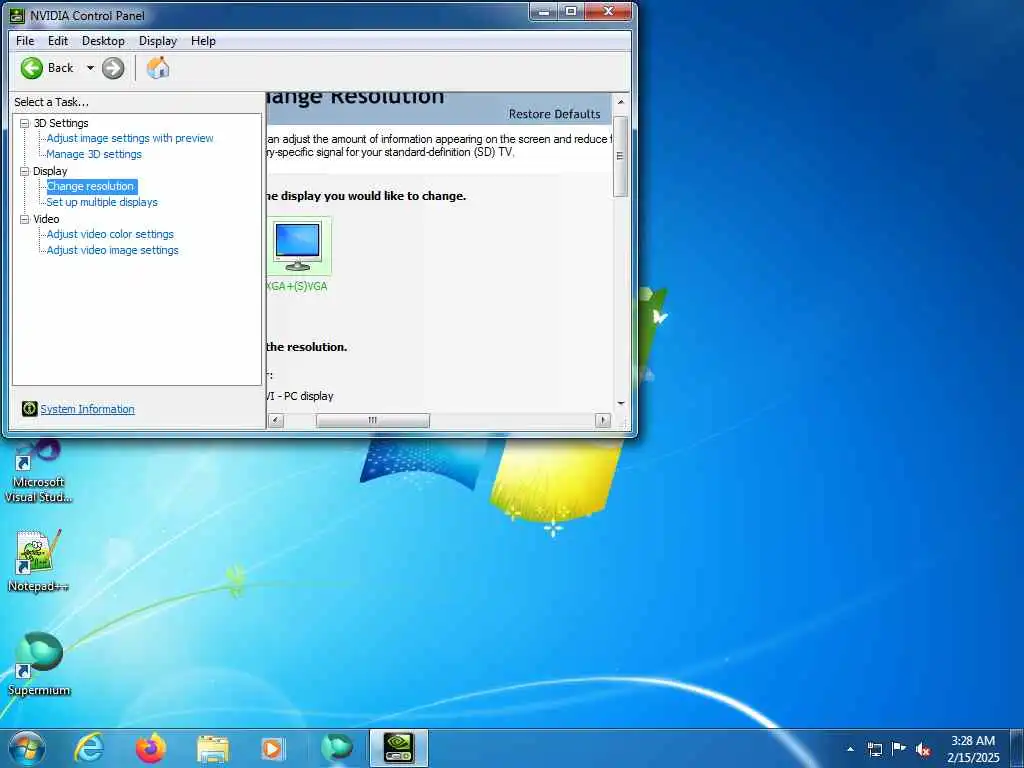Collapse the 3D Settings tree node
The width and height of the screenshot is (1024, 768).
tap(24, 123)
